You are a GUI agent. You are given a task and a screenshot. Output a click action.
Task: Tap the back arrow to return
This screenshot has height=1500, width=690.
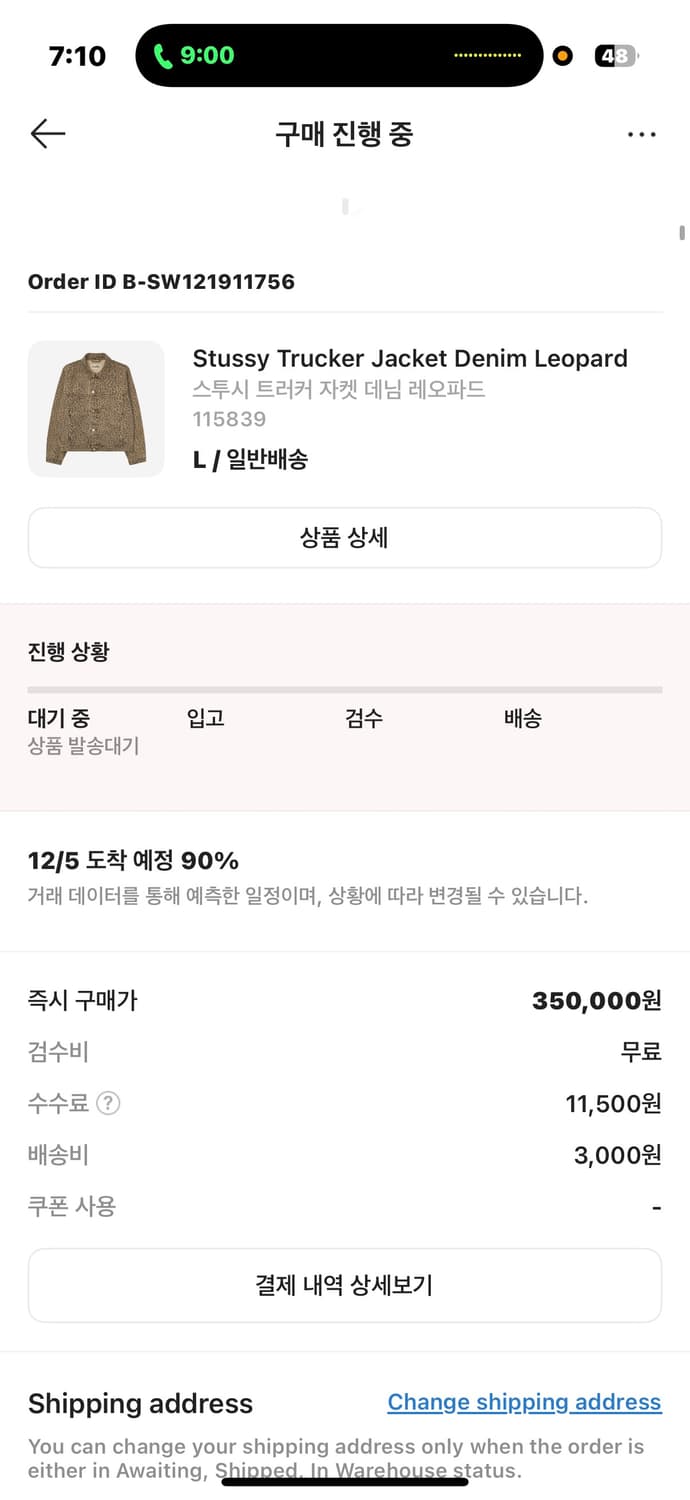(47, 133)
